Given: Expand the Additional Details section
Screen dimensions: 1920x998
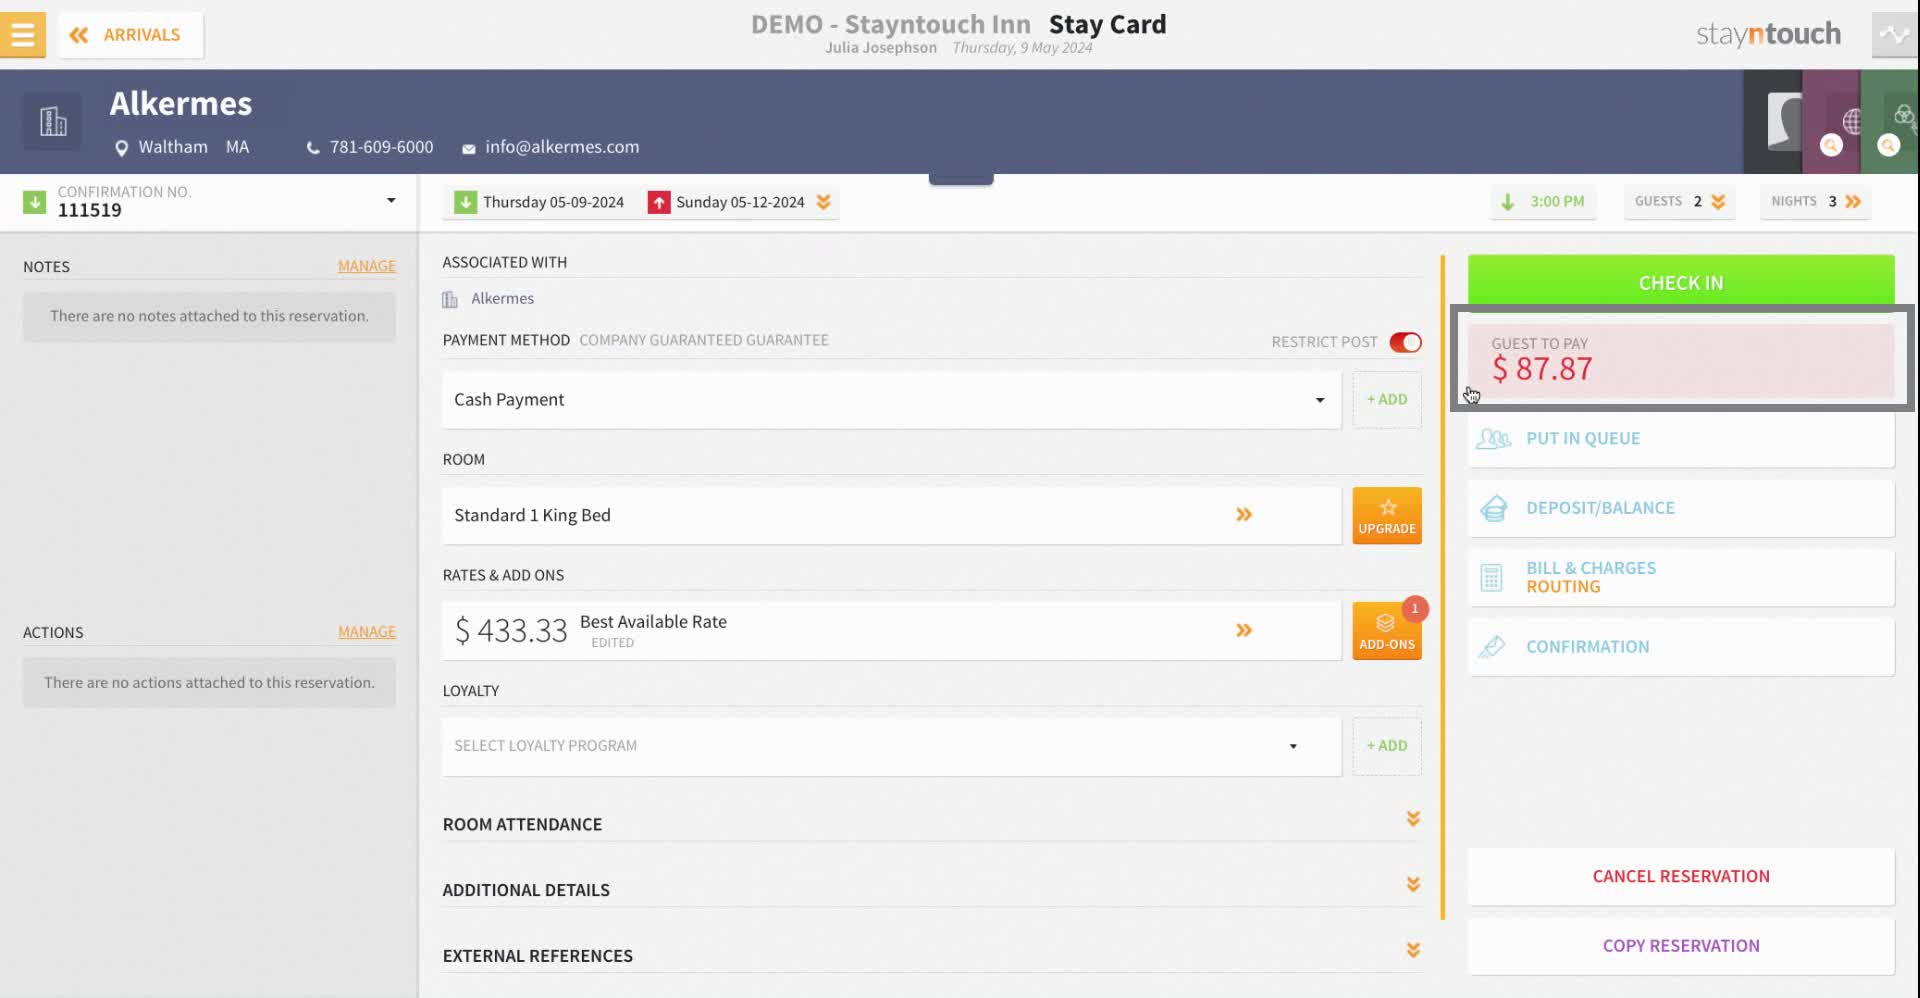Looking at the screenshot, I should (1413, 885).
